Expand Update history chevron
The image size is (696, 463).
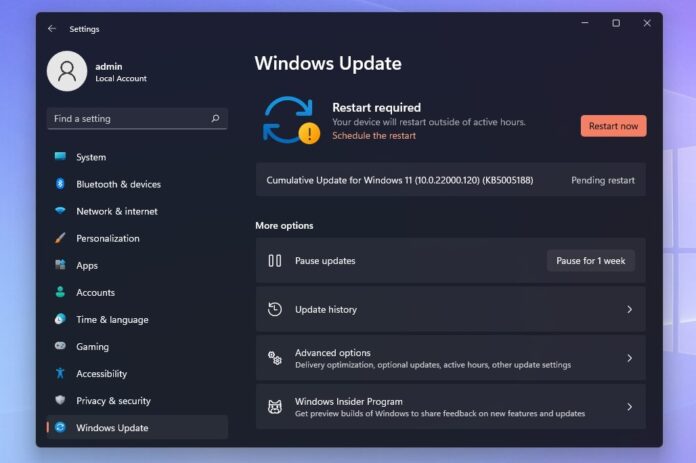(629, 309)
